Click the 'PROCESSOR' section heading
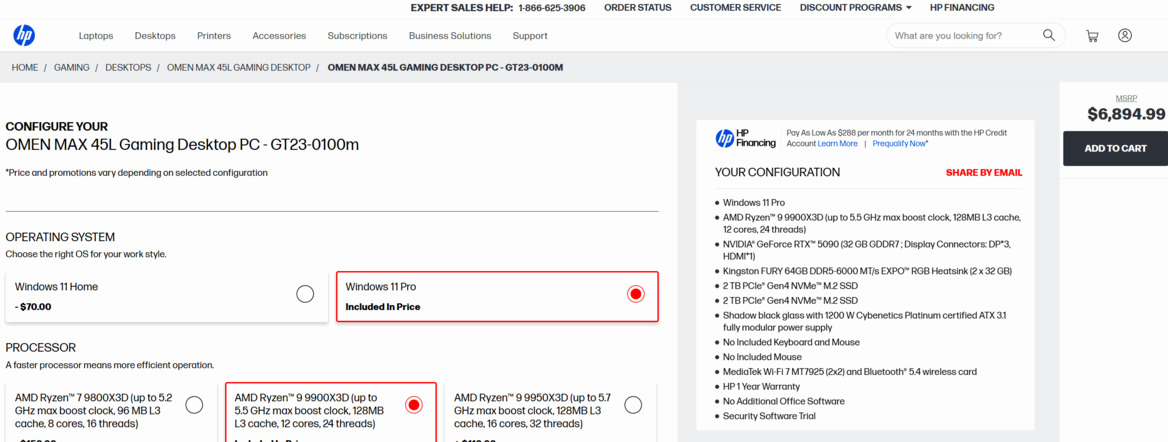This screenshot has height=442, width=1168. pyautogui.click(x=41, y=347)
